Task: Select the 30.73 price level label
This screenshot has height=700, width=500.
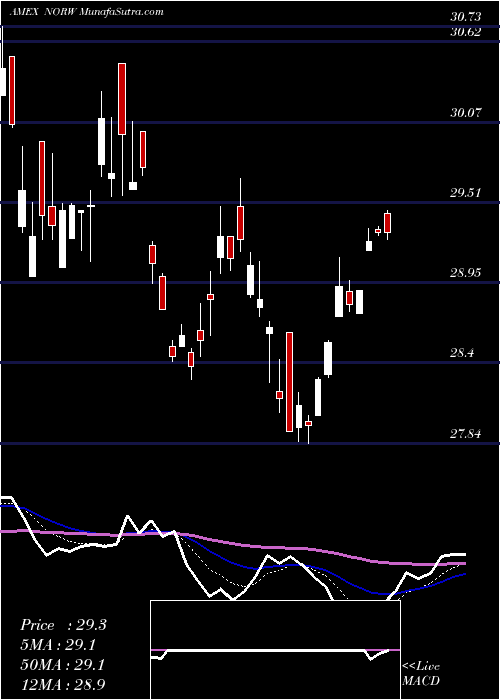Action: tap(466, 17)
